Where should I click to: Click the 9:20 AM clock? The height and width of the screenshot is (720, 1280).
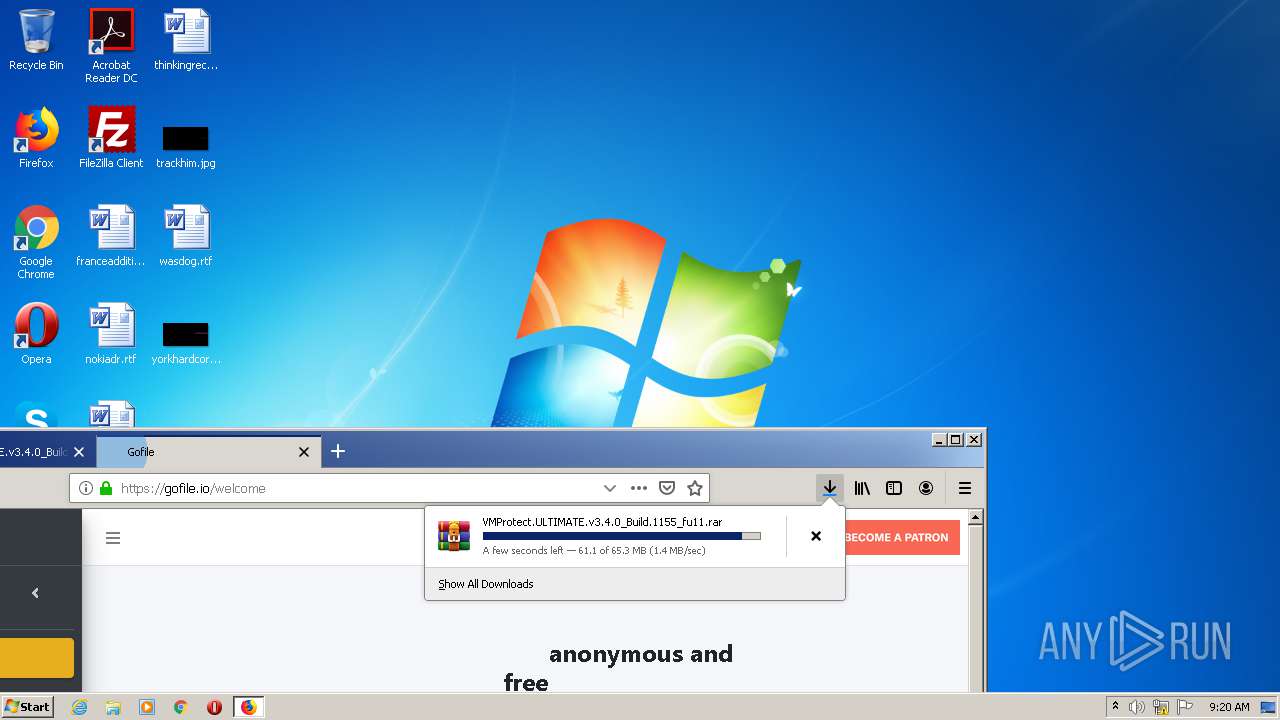(x=1229, y=707)
